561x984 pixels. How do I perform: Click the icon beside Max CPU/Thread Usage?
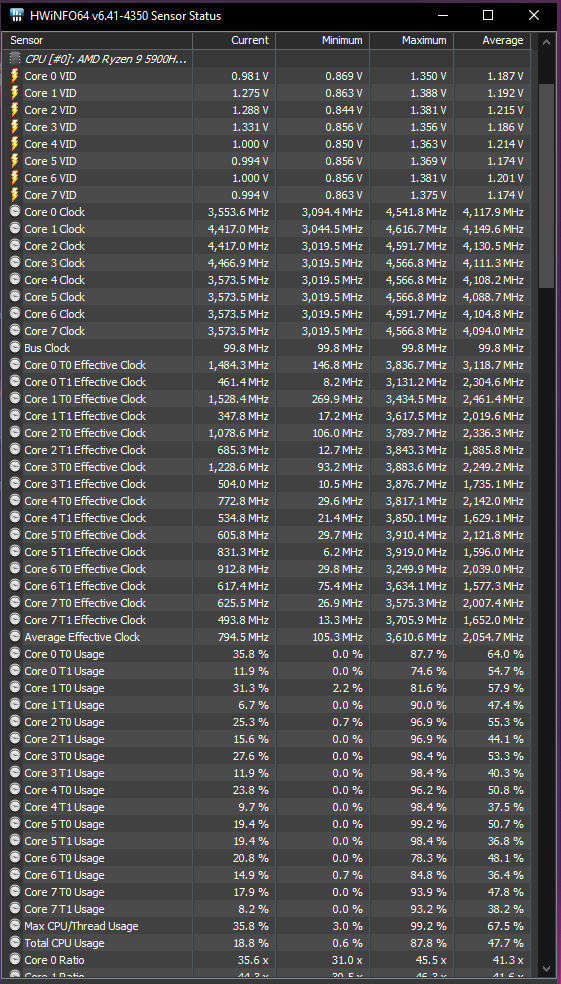tap(15, 926)
